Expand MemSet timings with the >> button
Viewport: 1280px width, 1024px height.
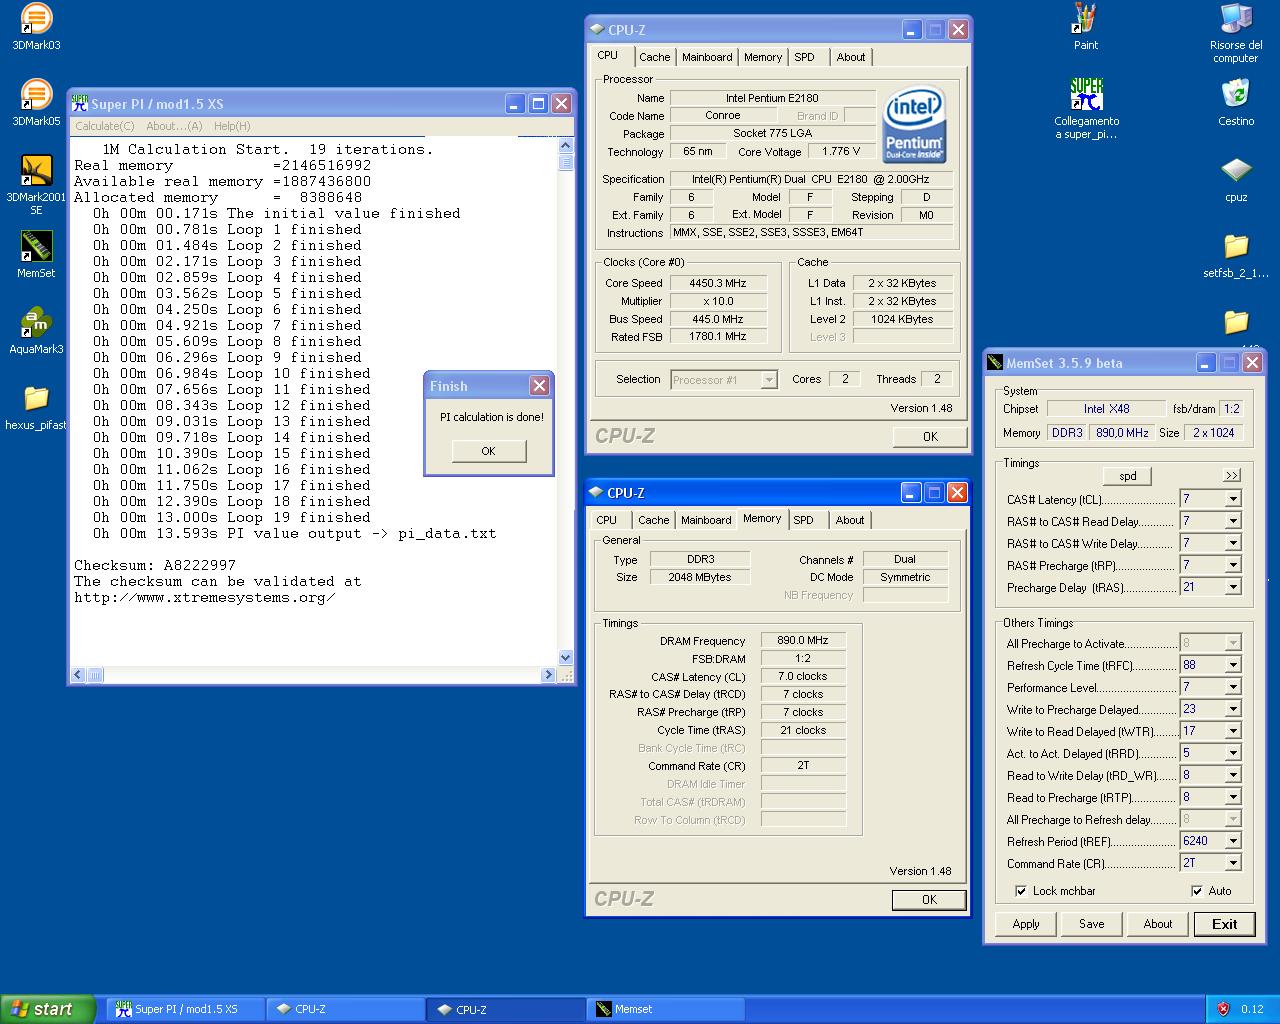coord(1231,475)
